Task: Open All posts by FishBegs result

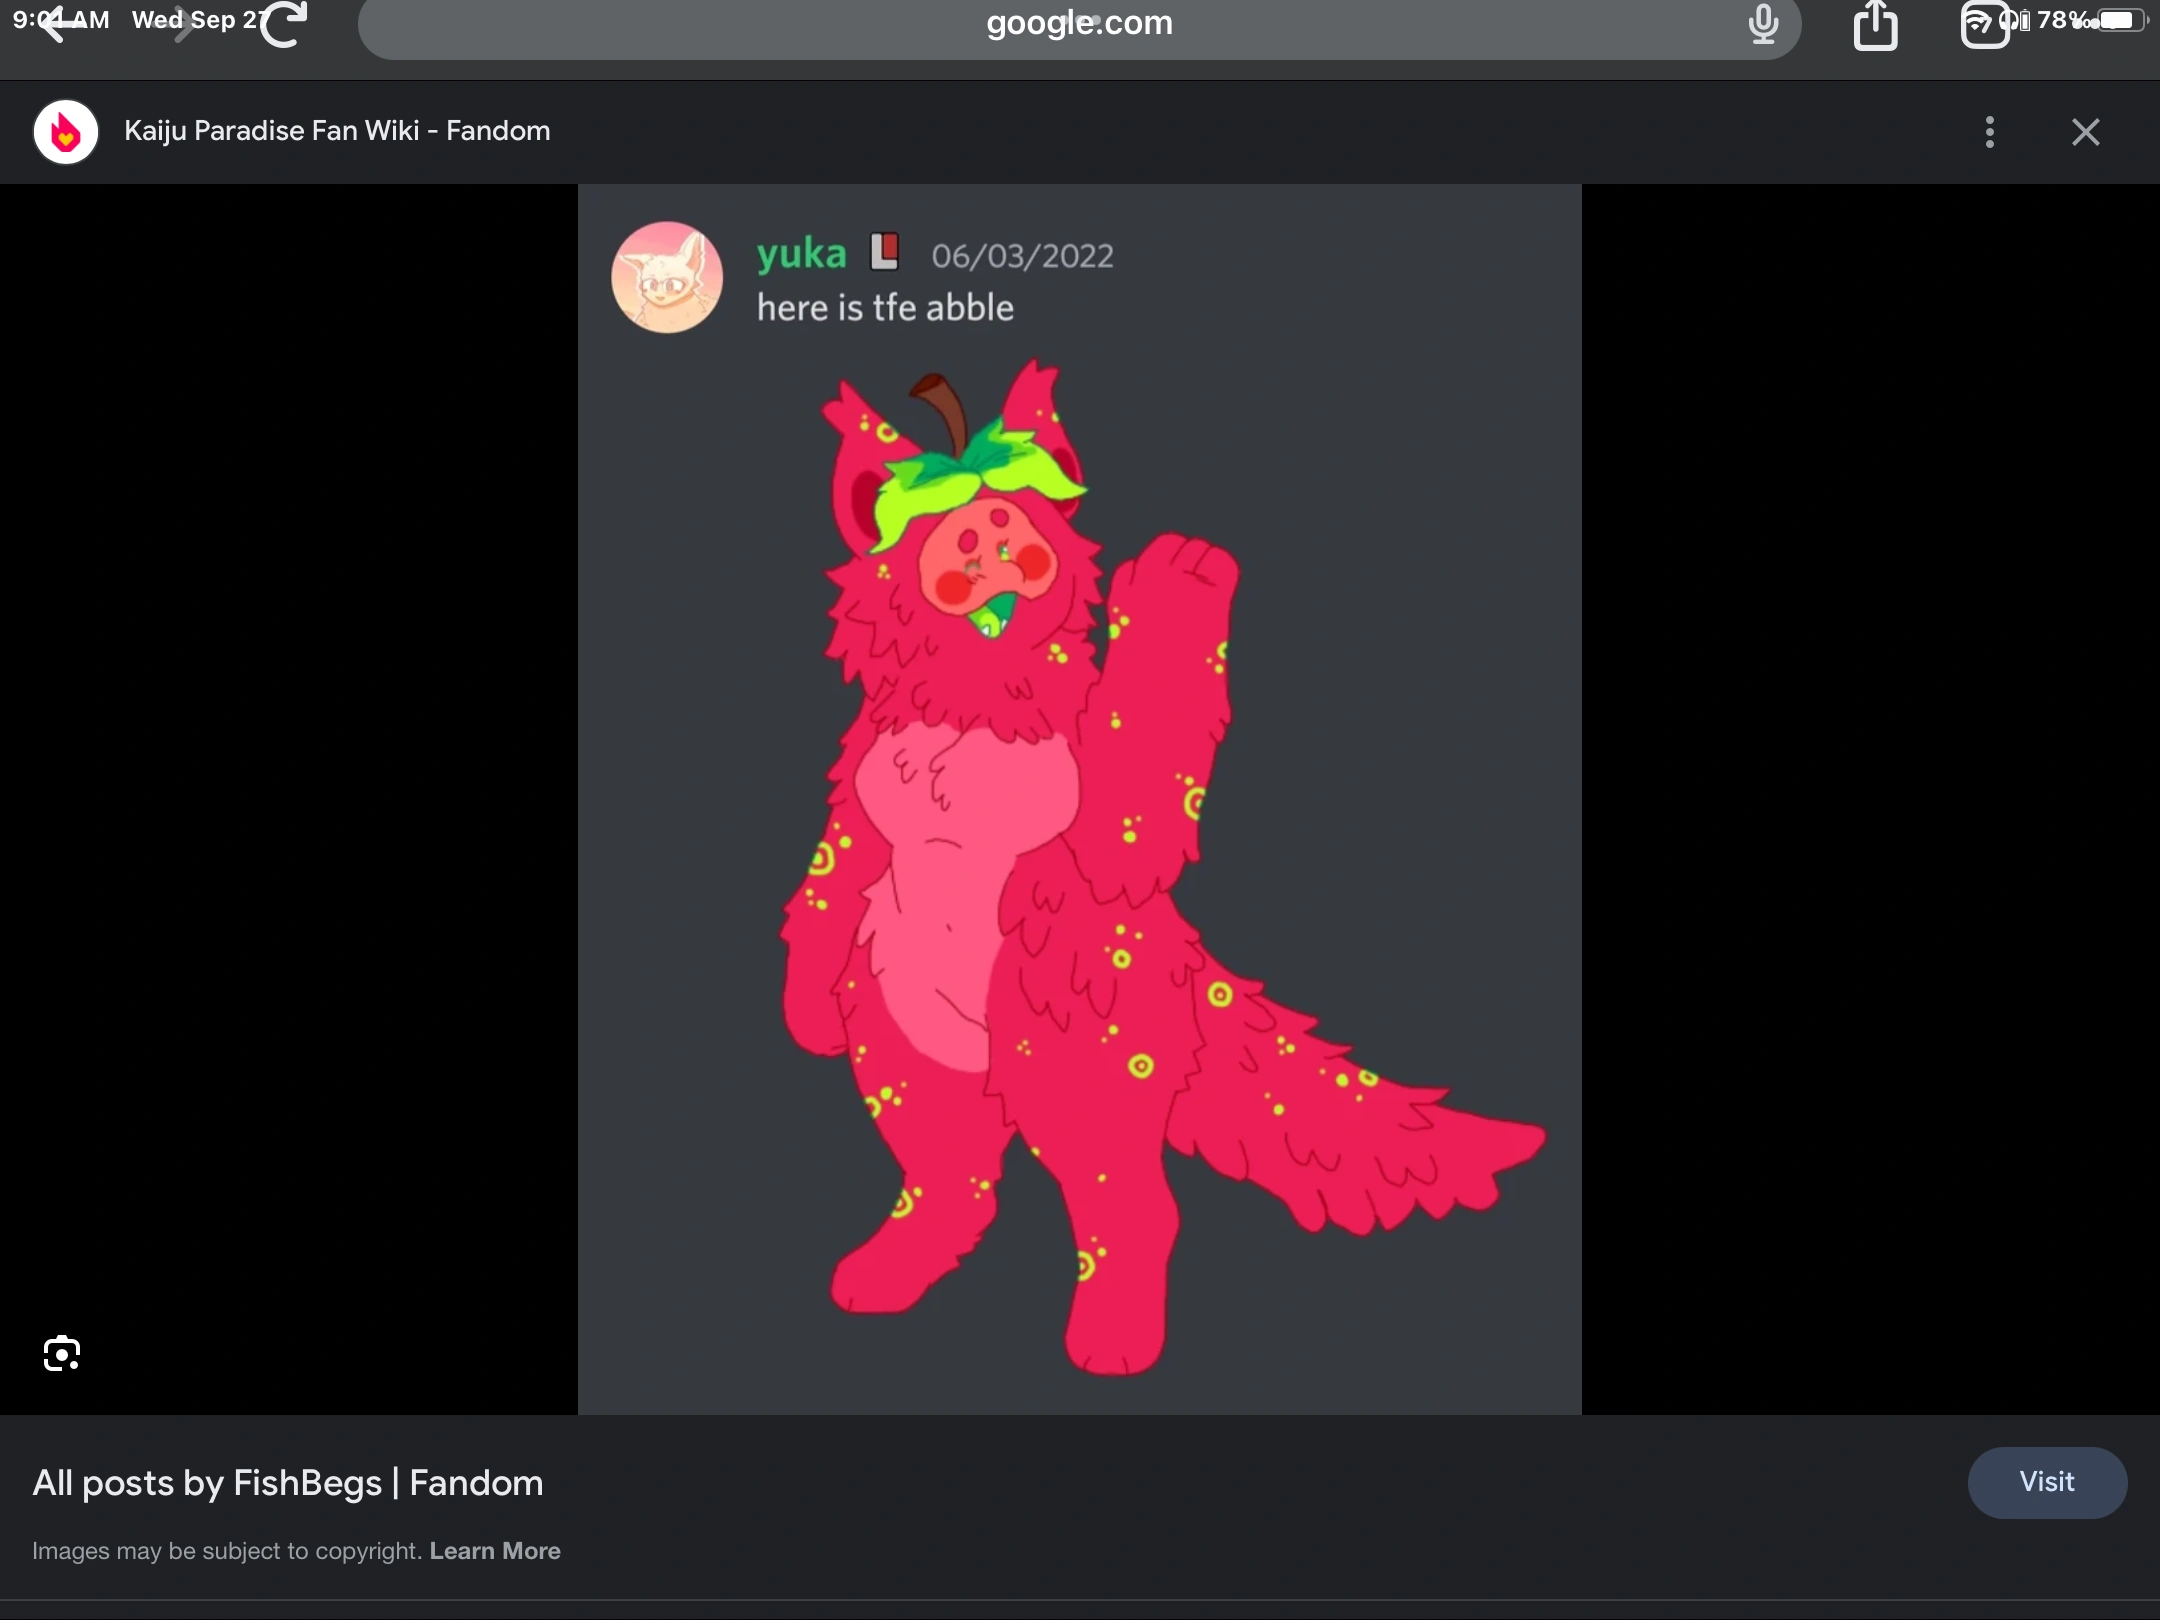Action: coord(287,1483)
